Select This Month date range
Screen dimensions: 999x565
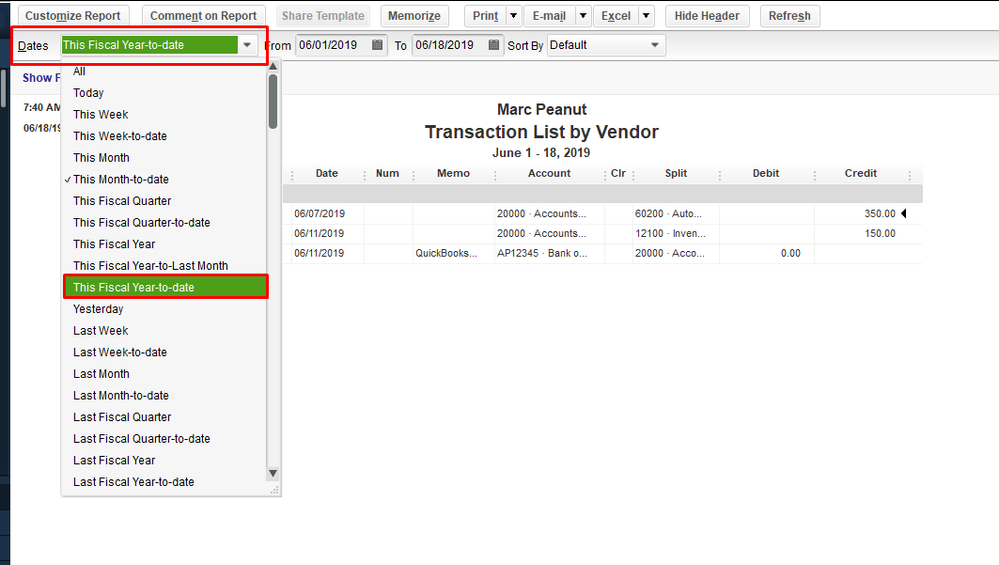(x=164, y=158)
